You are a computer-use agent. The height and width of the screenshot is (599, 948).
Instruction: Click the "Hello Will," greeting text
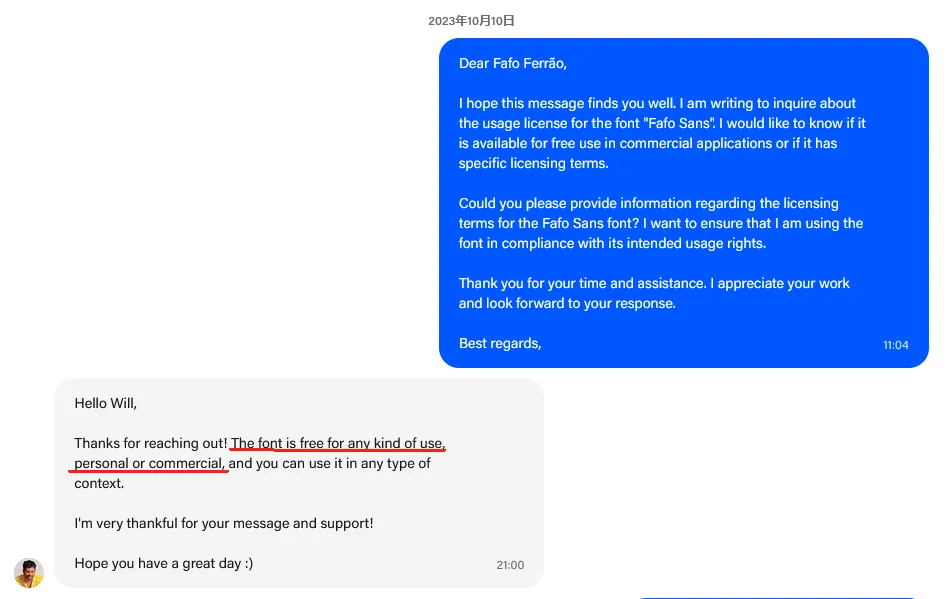(x=106, y=403)
